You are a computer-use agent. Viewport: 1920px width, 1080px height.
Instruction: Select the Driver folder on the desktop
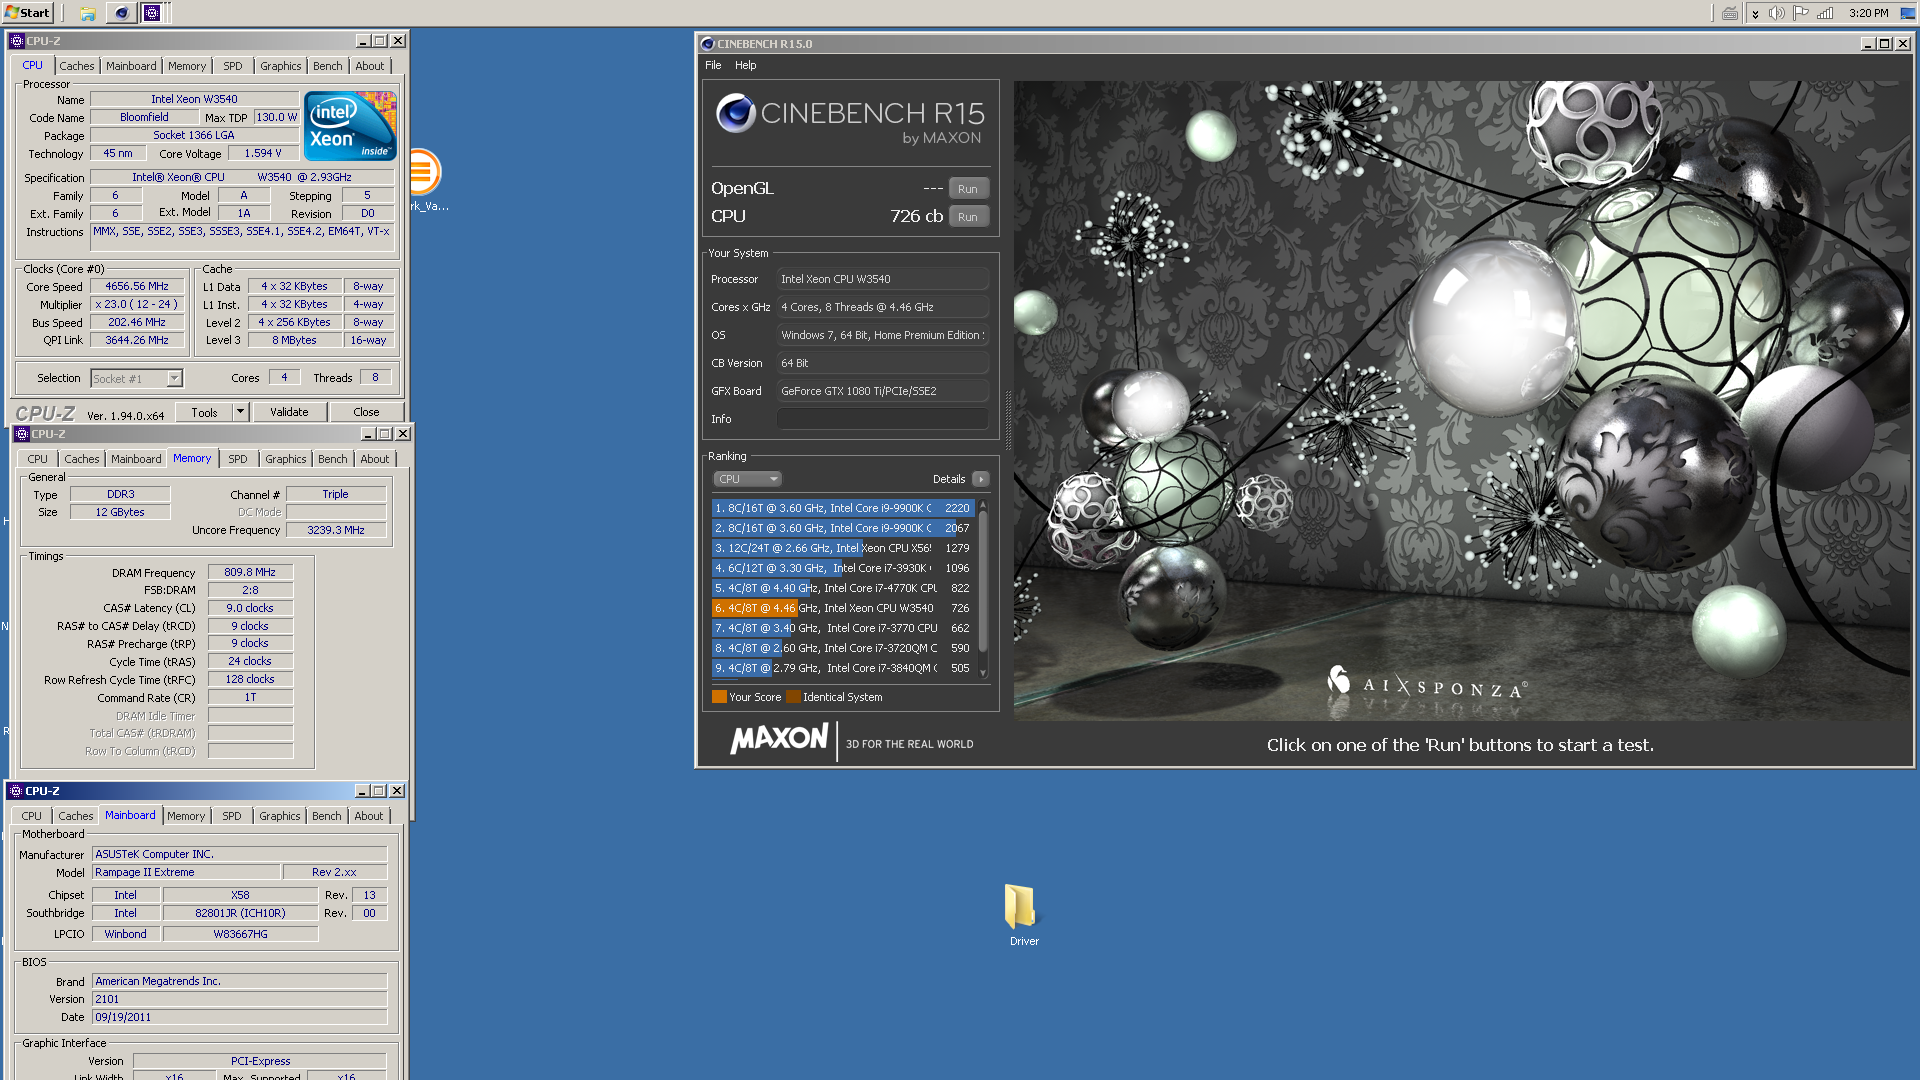click(1023, 914)
